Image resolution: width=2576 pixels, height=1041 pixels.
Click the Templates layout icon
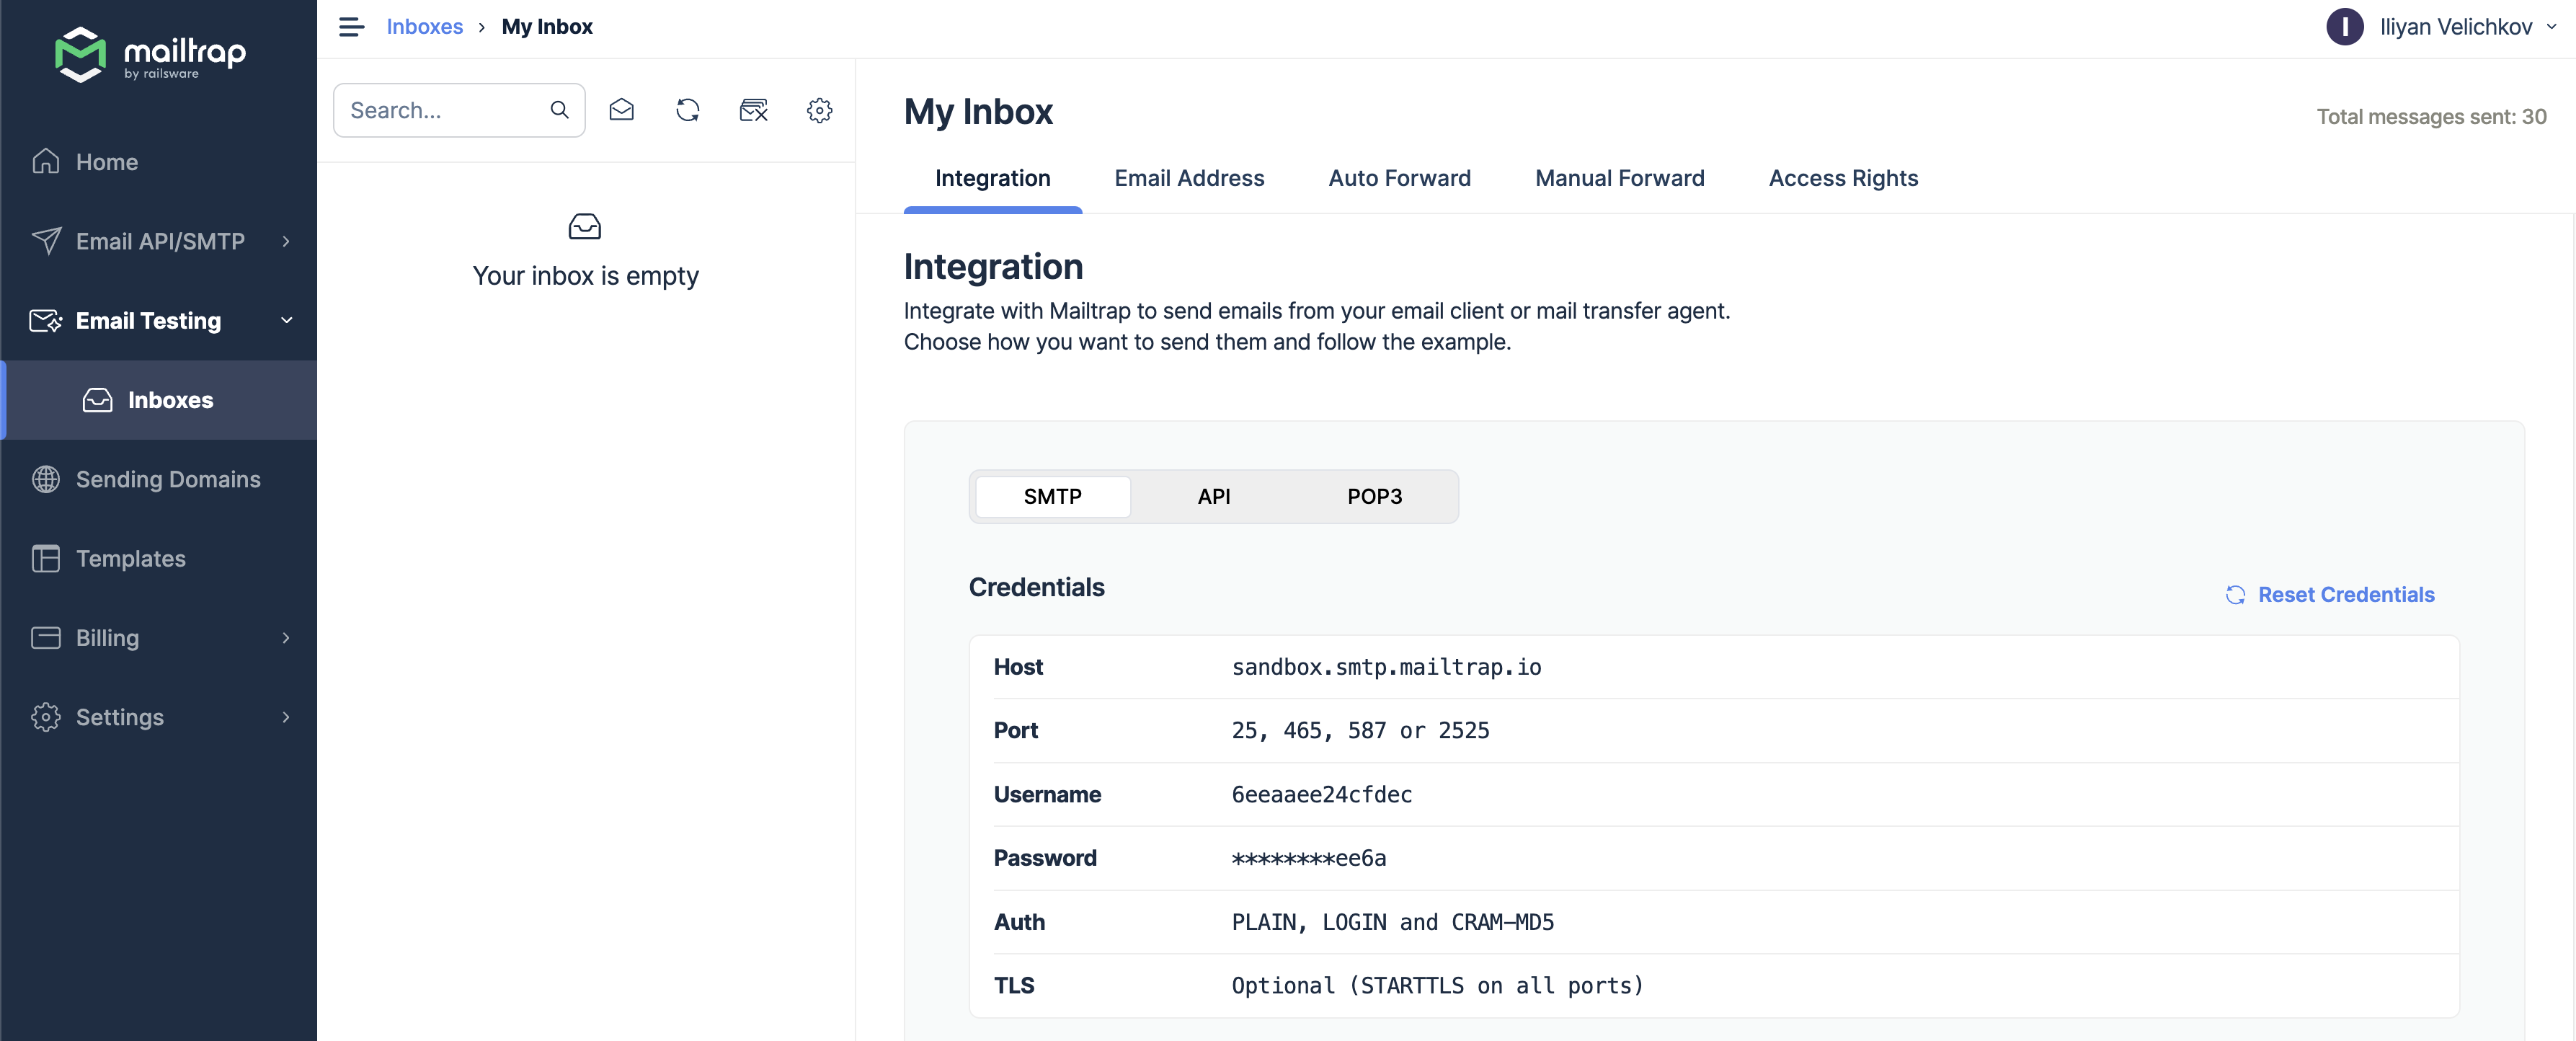46,558
